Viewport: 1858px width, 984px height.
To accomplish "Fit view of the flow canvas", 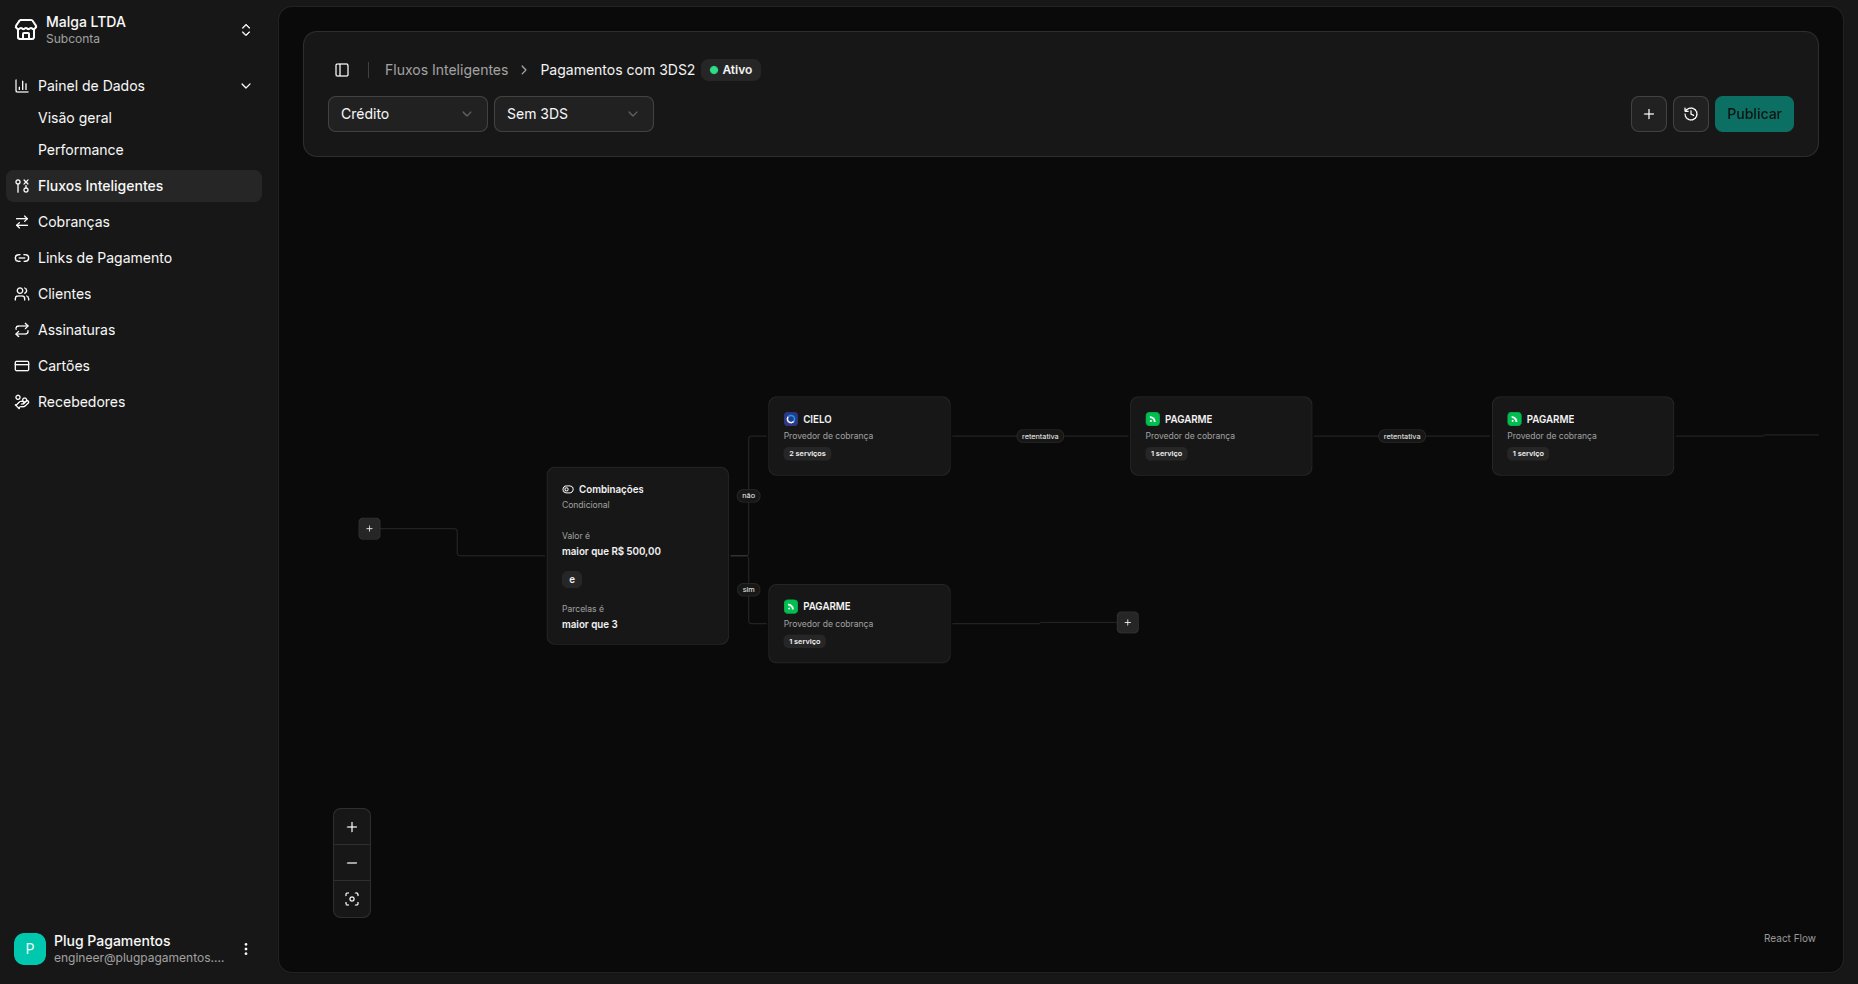I will pos(352,899).
